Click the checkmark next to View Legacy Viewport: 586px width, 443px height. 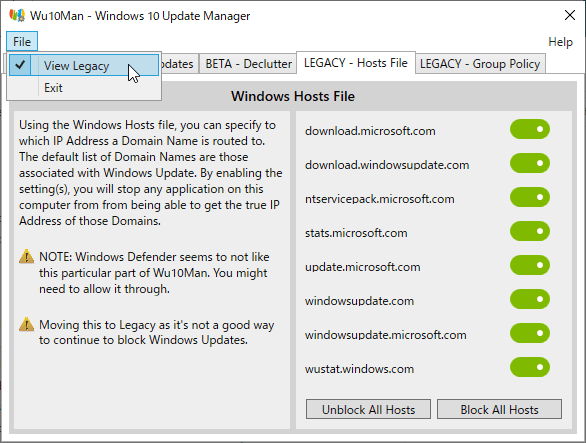pos(20,65)
